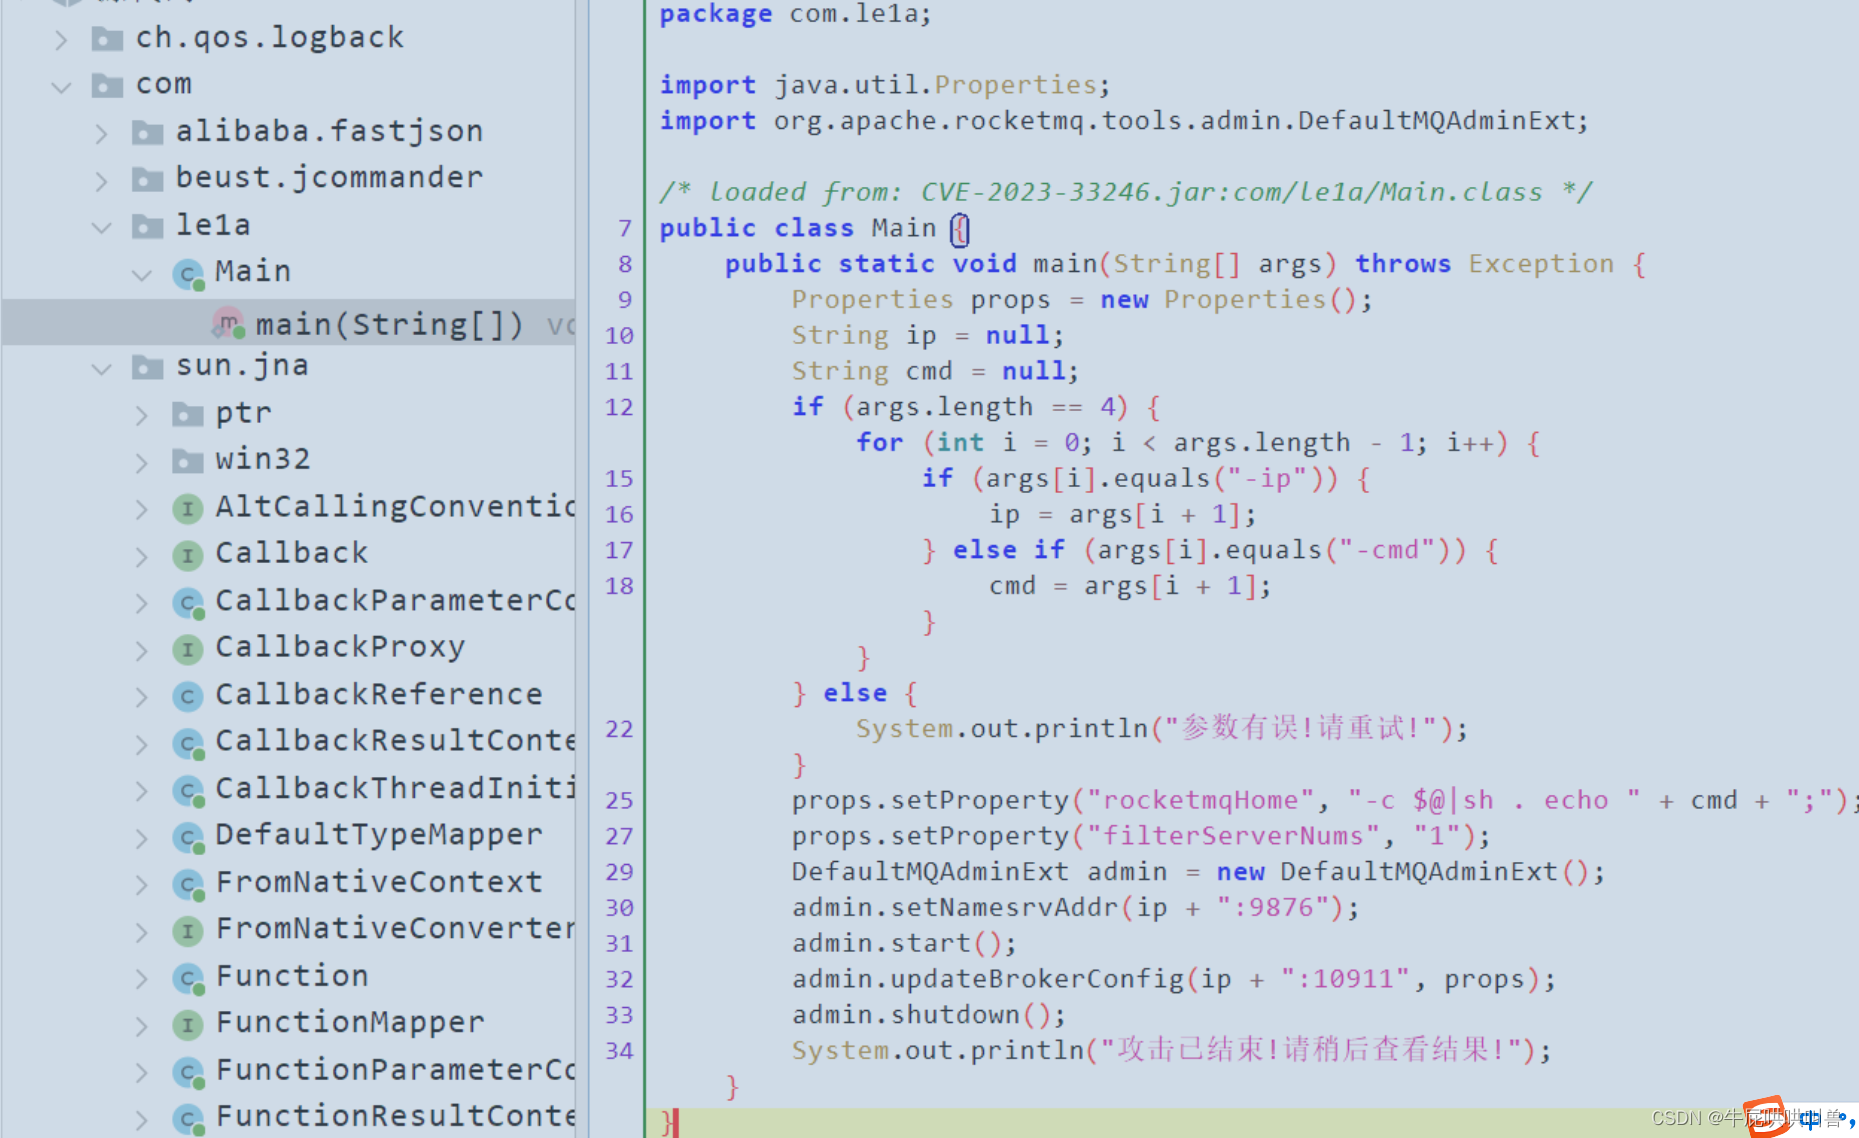Click the Function class icon

[188, 980]
